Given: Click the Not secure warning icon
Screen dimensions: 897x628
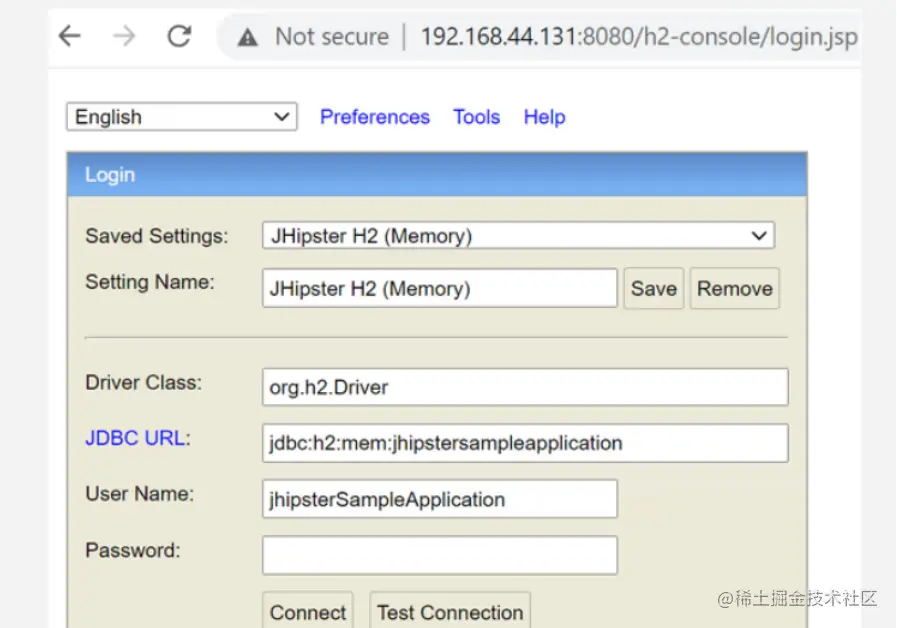Looking at the screenshot, I should (247, 38).
